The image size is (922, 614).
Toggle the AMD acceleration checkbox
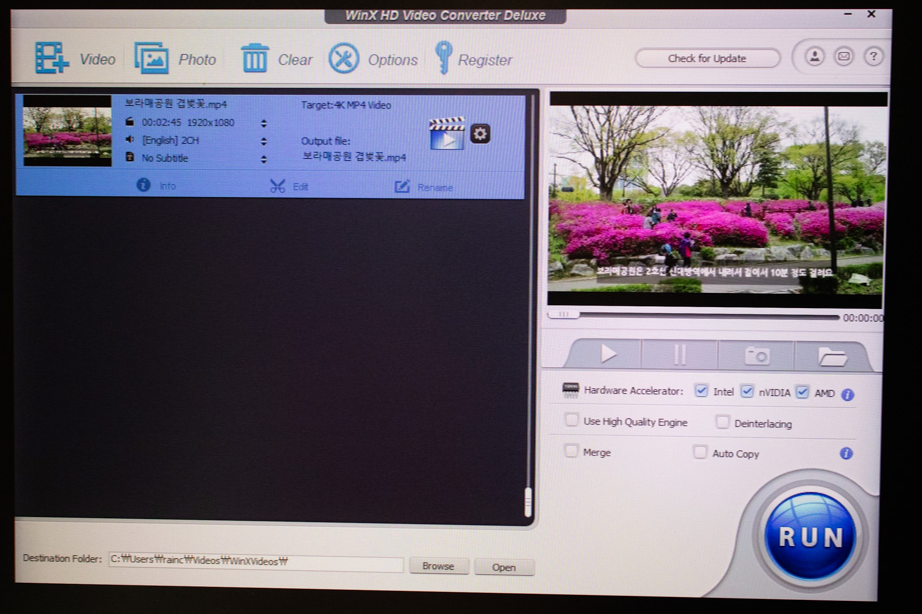coord(802,392)
